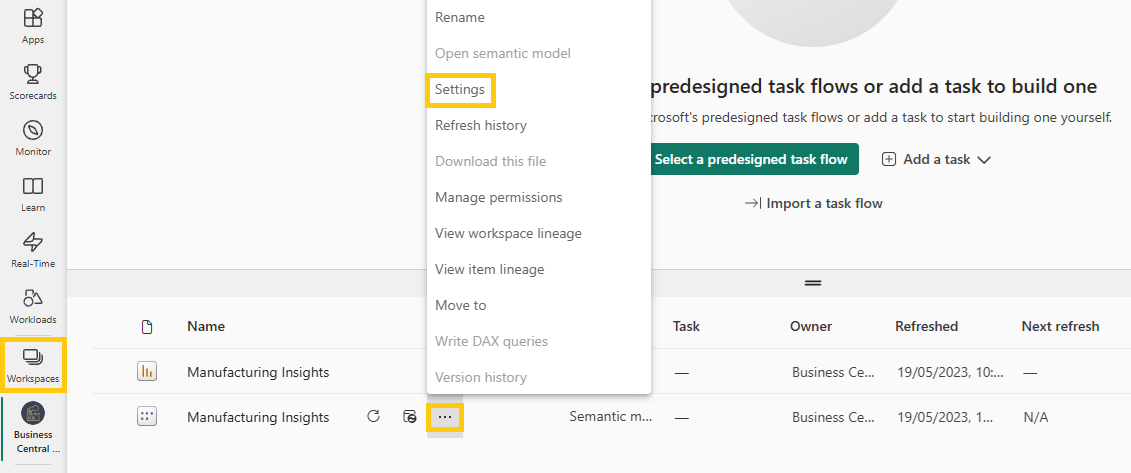Click the schedule refresh icon for semantic model
This screenshot has height=473, width=1131.
[x=409, y=417]
